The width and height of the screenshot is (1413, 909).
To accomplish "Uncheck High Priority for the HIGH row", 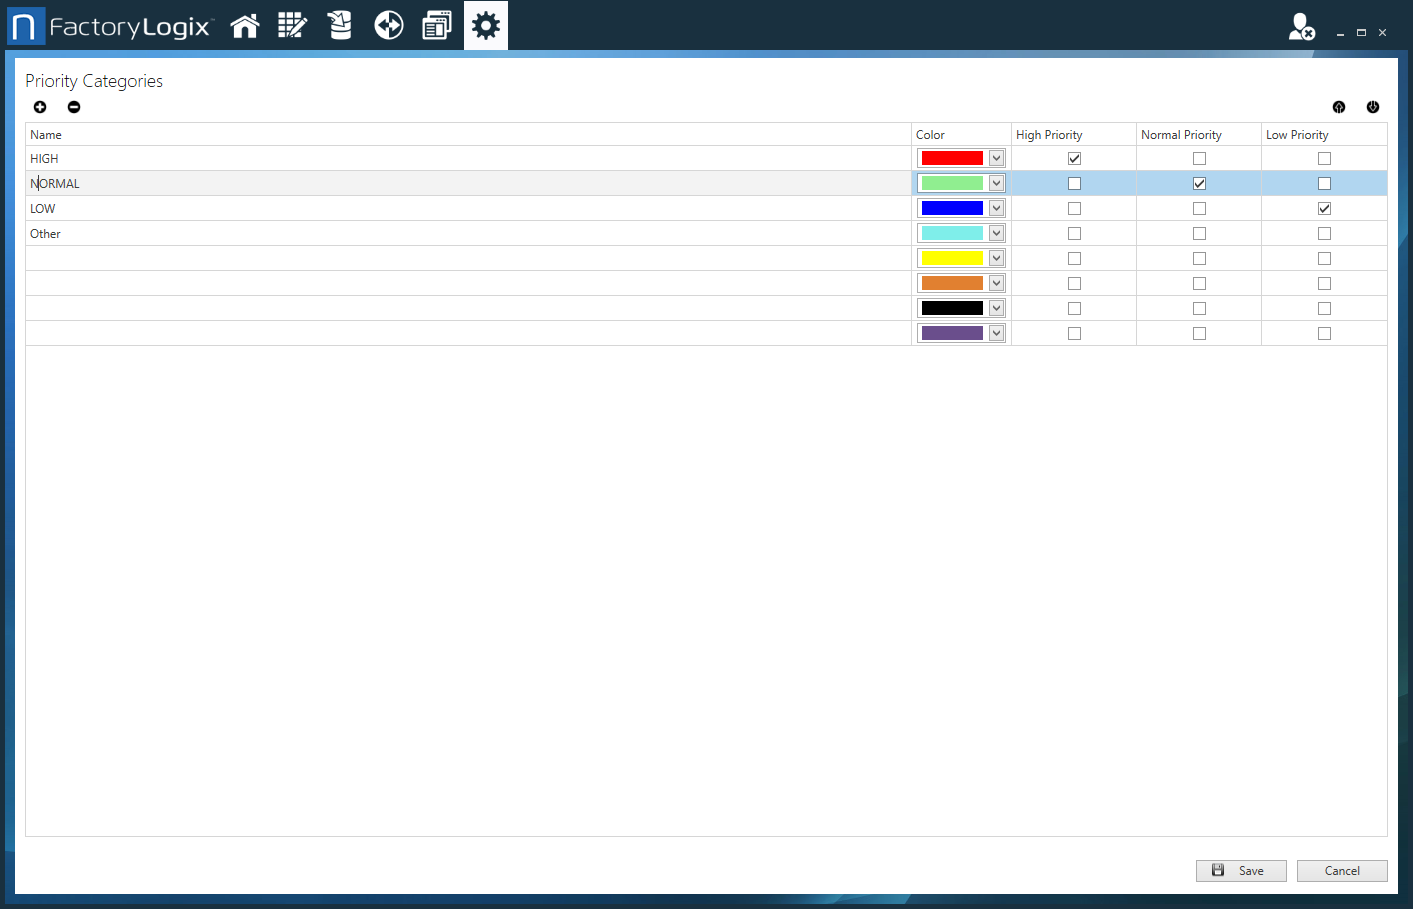I will coord(1074,158).
